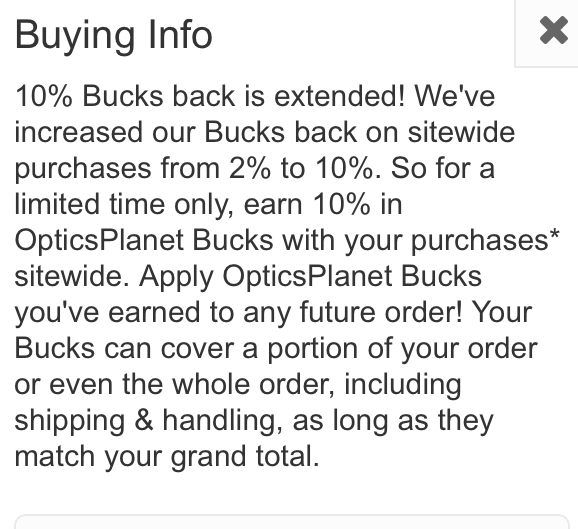578x529 pixels.
Task: Click the word 'sitewide.' starting the sixth line
Action: coord(72,276)
